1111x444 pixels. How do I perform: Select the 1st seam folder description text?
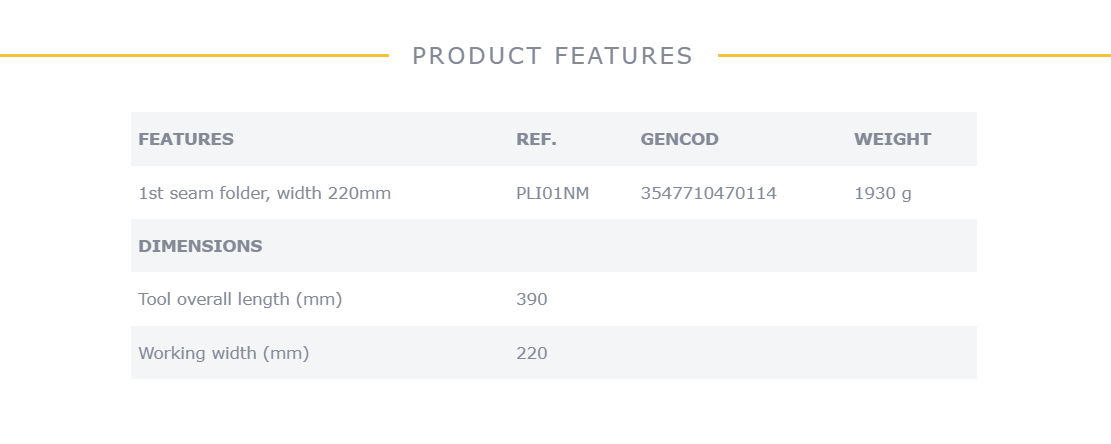tap(264, 193)
